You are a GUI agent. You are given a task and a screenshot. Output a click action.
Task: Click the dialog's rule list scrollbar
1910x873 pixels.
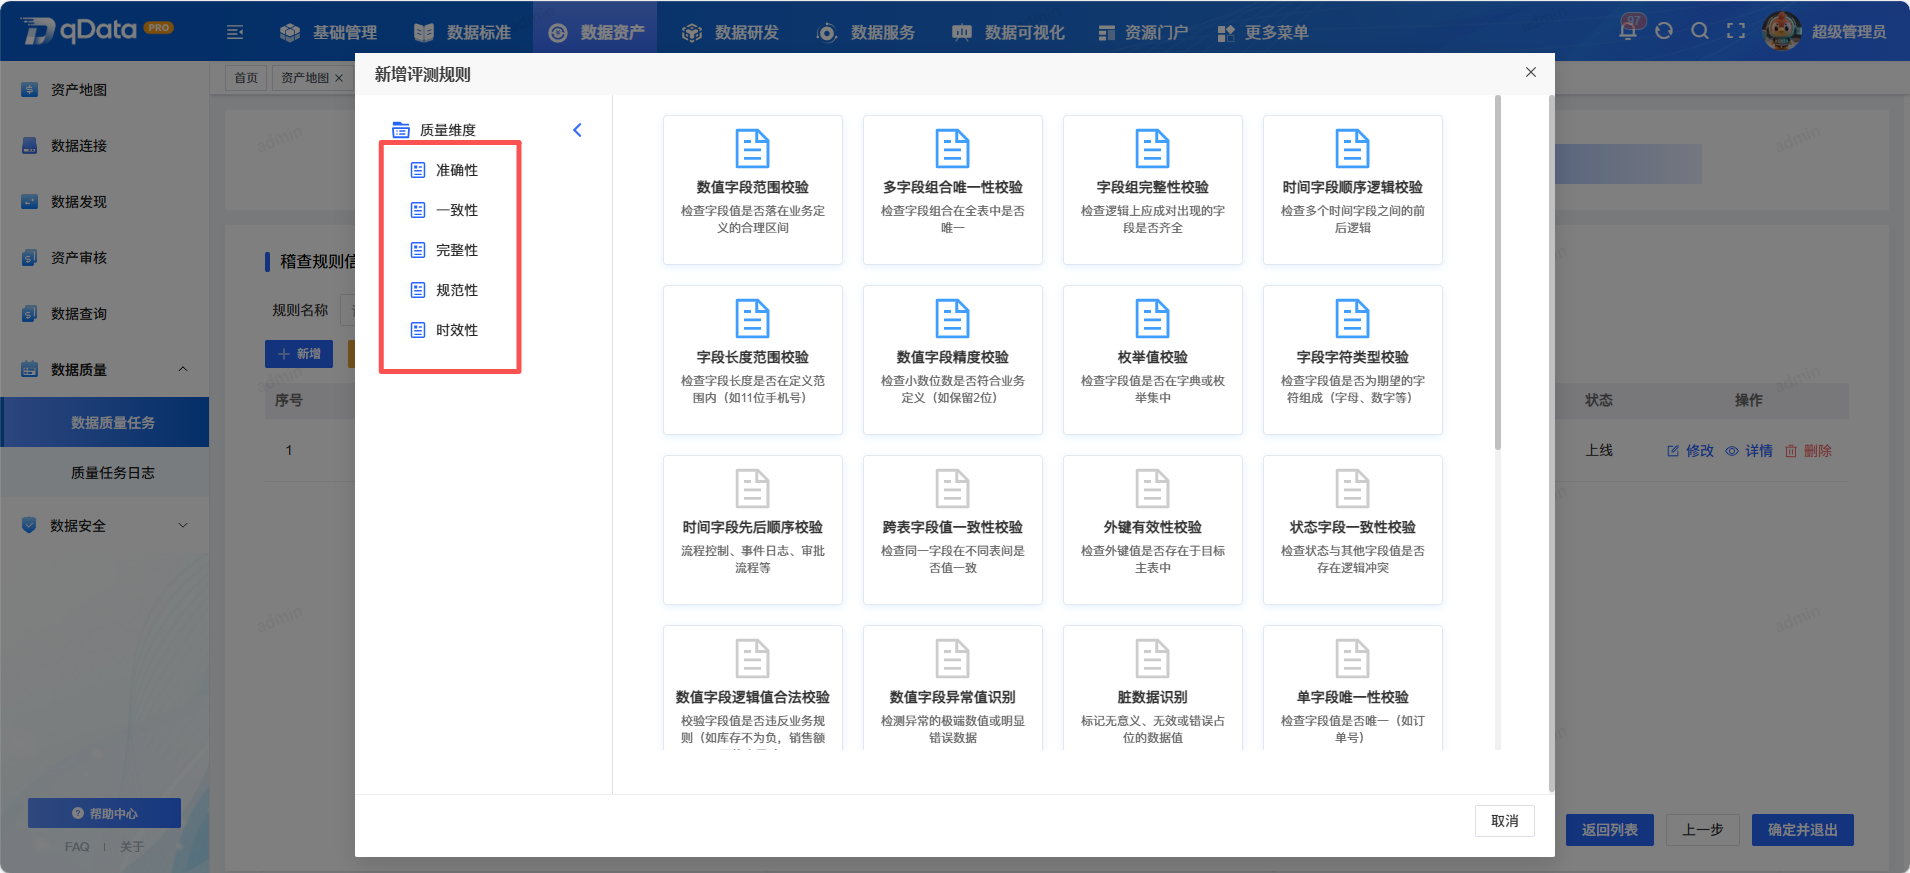(x=1497, y=272)
